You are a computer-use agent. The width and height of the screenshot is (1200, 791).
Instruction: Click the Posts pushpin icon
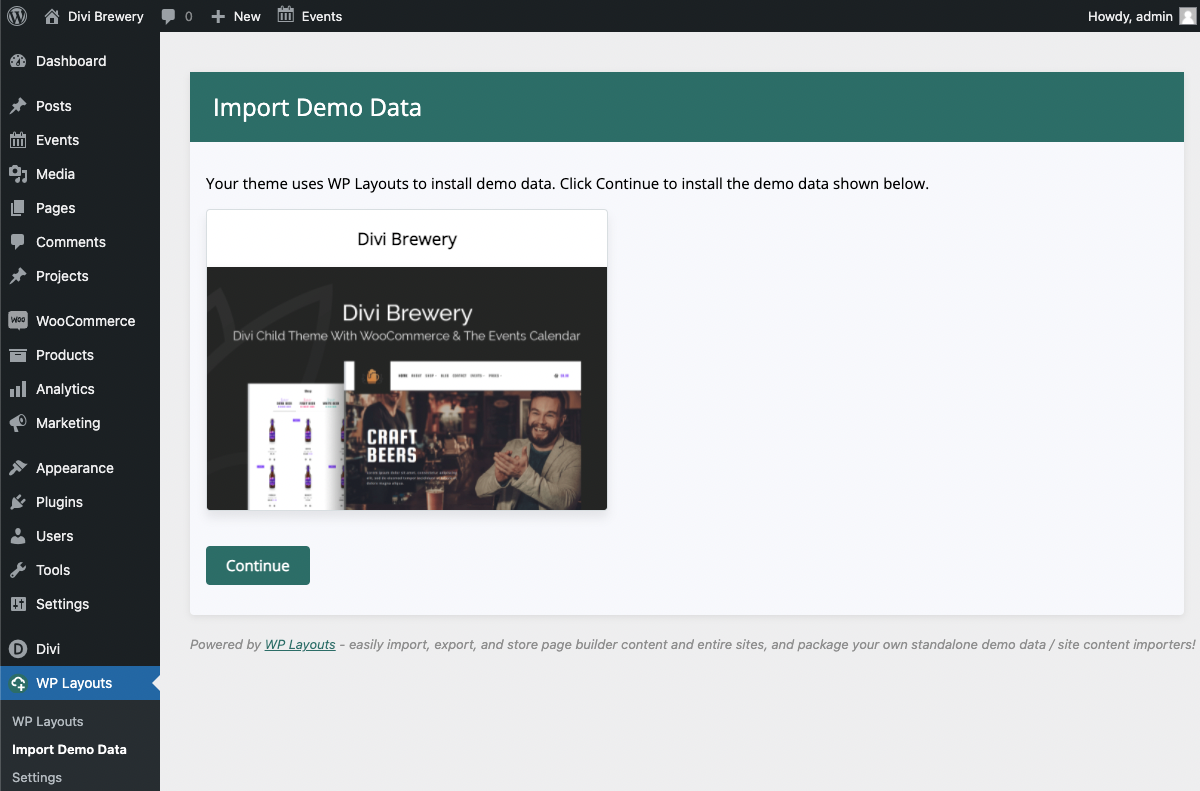coord(18,106)
